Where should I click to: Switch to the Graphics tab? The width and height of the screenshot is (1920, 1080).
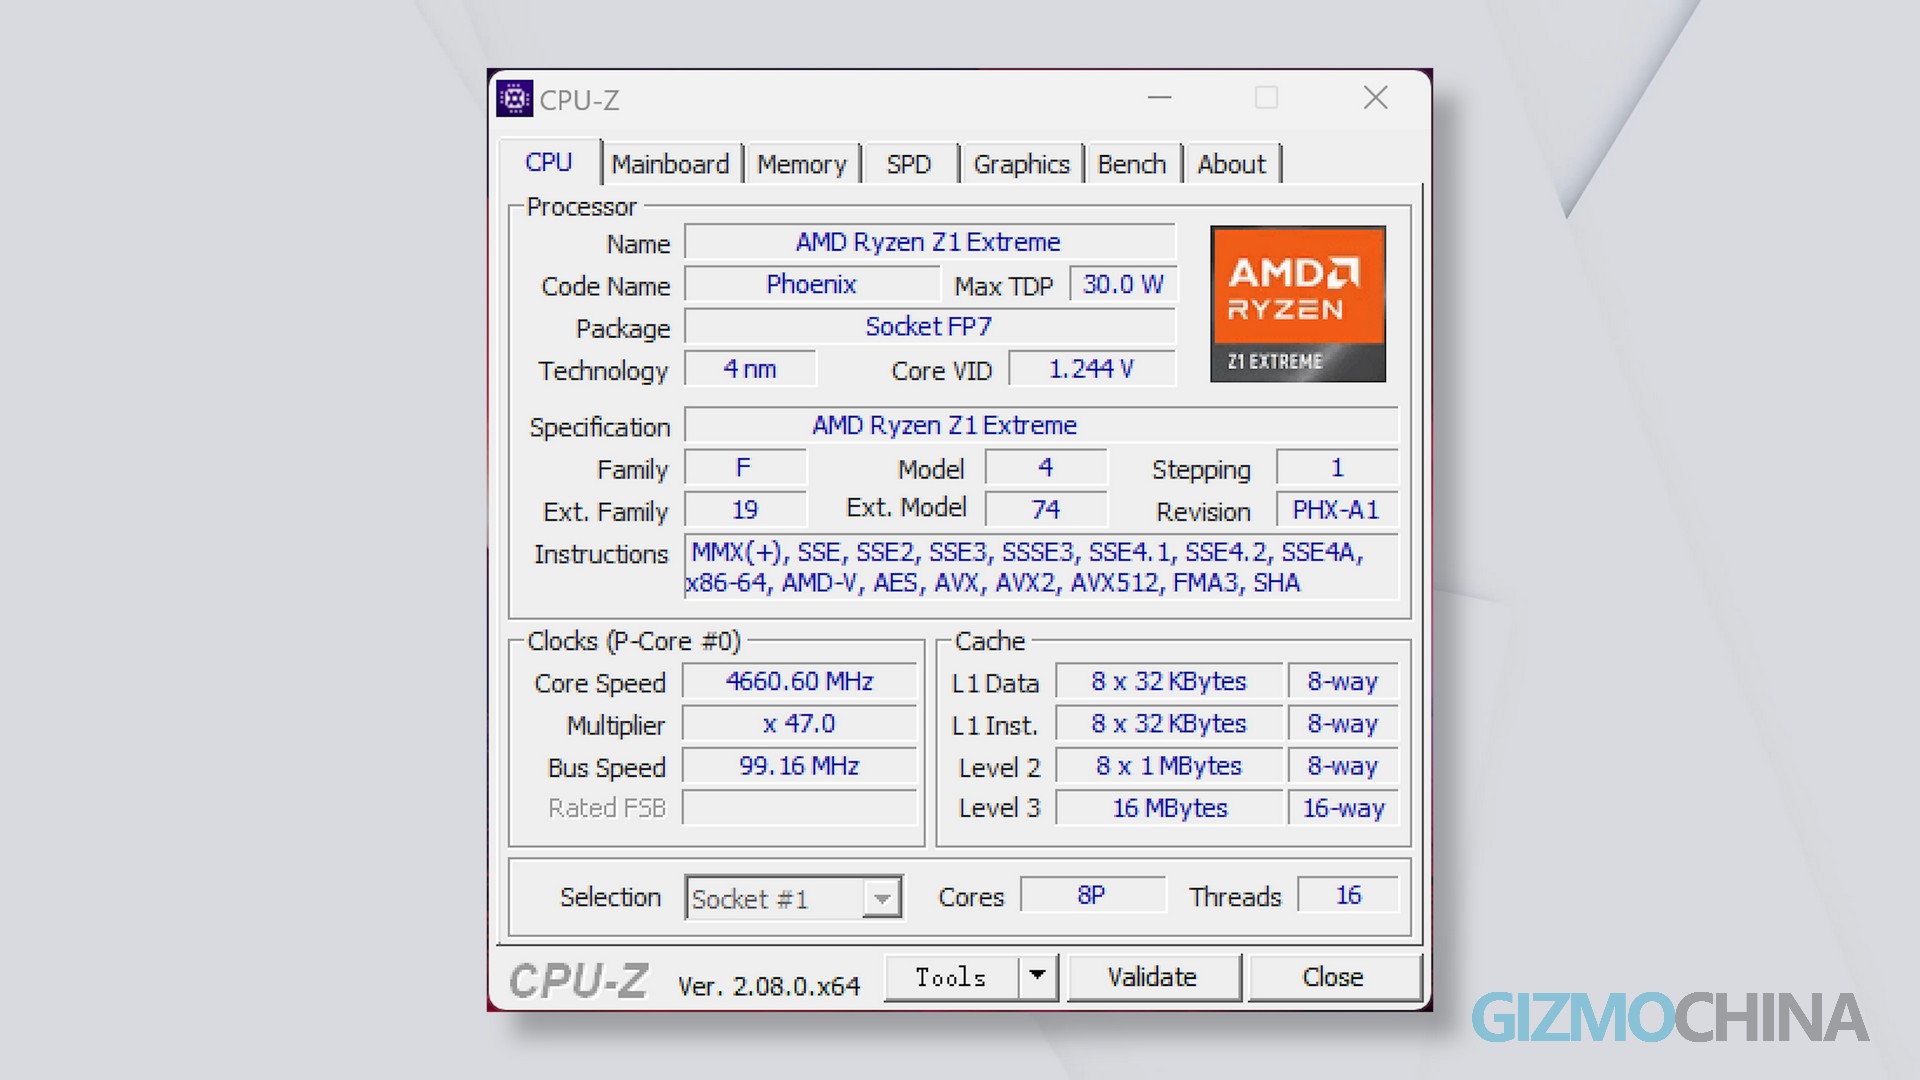tap(1021, 164)
